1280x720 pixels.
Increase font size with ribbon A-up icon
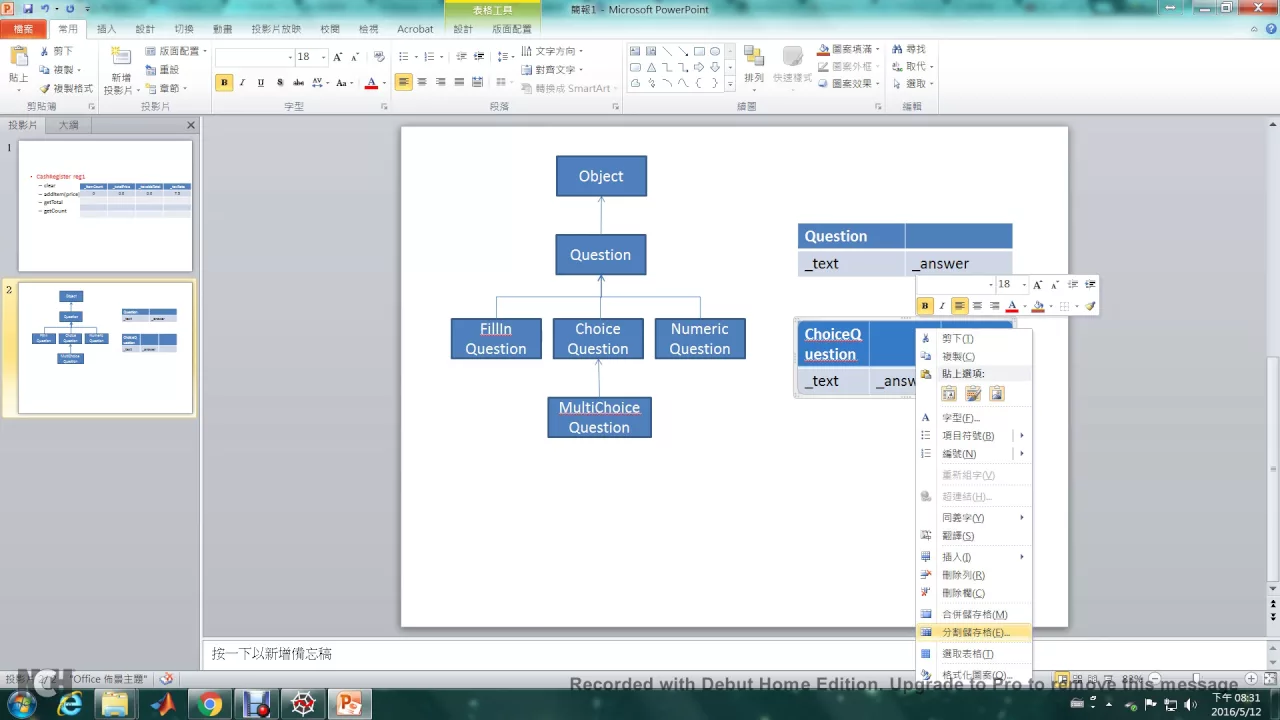click(x=338, y=57)
